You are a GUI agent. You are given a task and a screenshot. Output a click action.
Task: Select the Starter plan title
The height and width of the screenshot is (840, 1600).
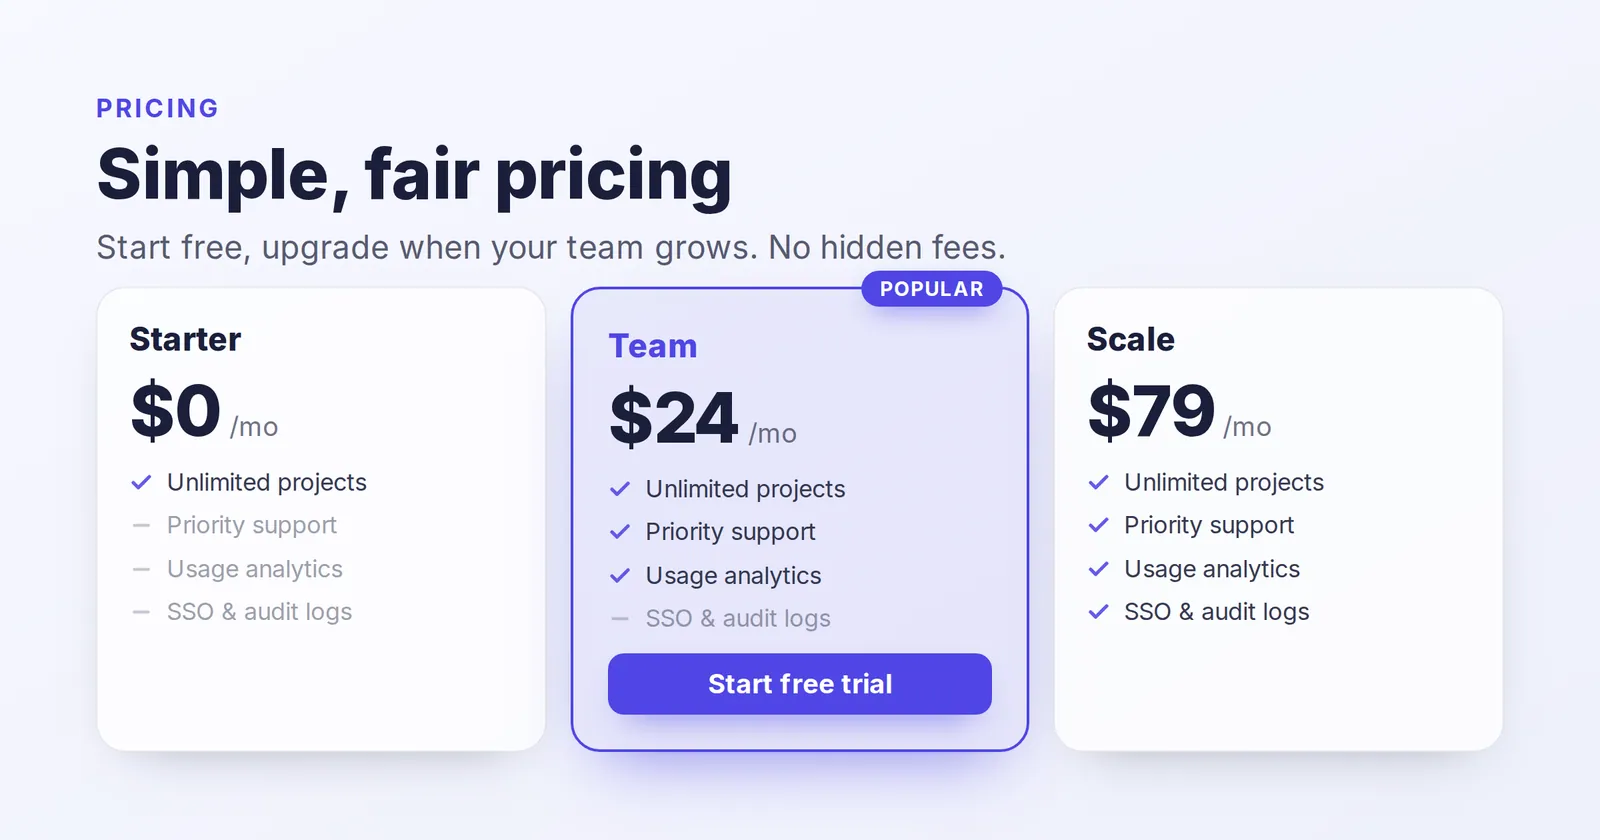click(185, 339)
